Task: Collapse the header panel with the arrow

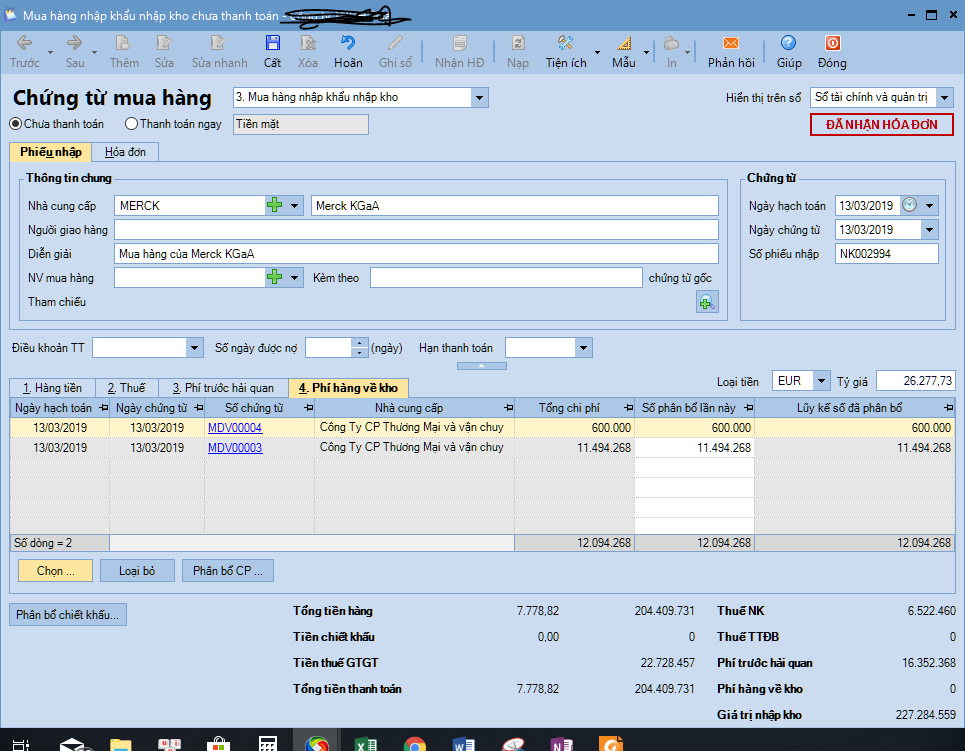Action: pos(482,366)
